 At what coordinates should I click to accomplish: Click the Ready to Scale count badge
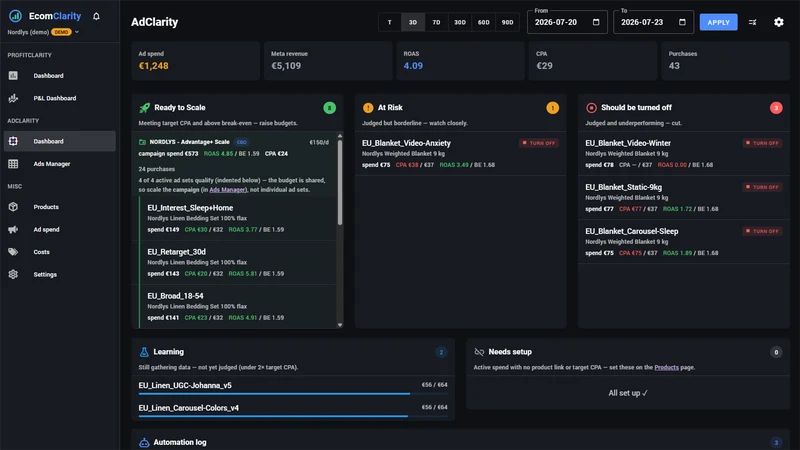click(x=330, y=108)
